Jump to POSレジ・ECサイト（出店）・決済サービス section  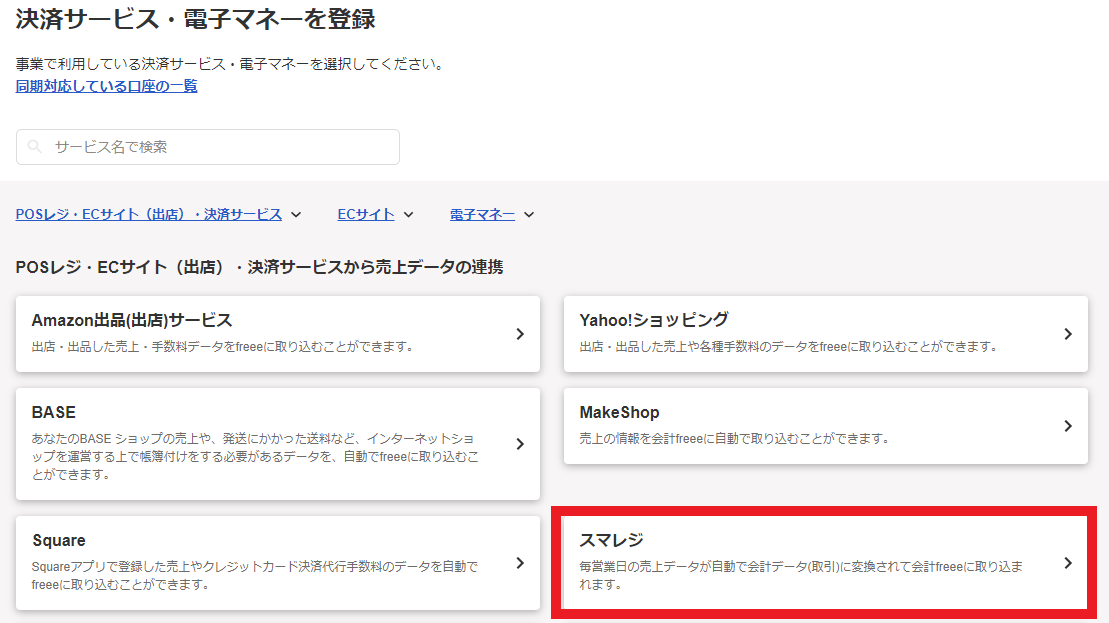pos(149,214)
